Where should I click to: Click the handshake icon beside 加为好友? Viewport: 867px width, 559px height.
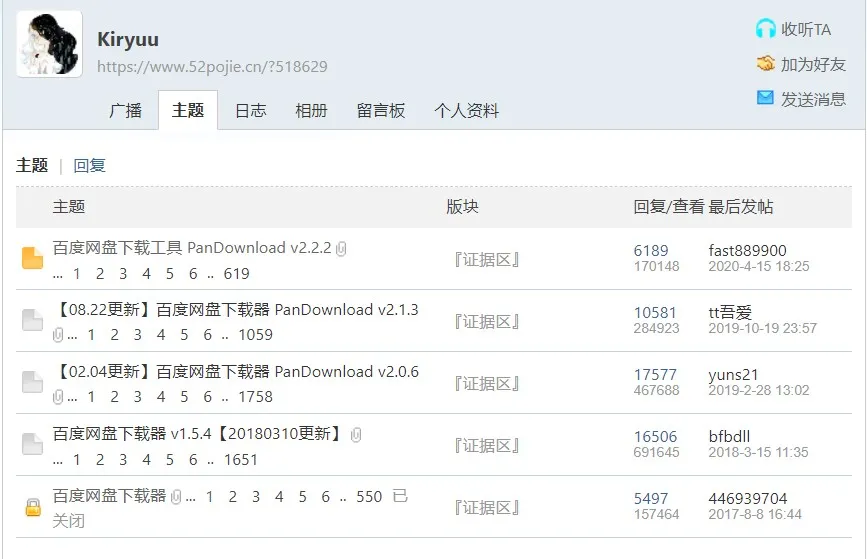[x=766, y=64]
